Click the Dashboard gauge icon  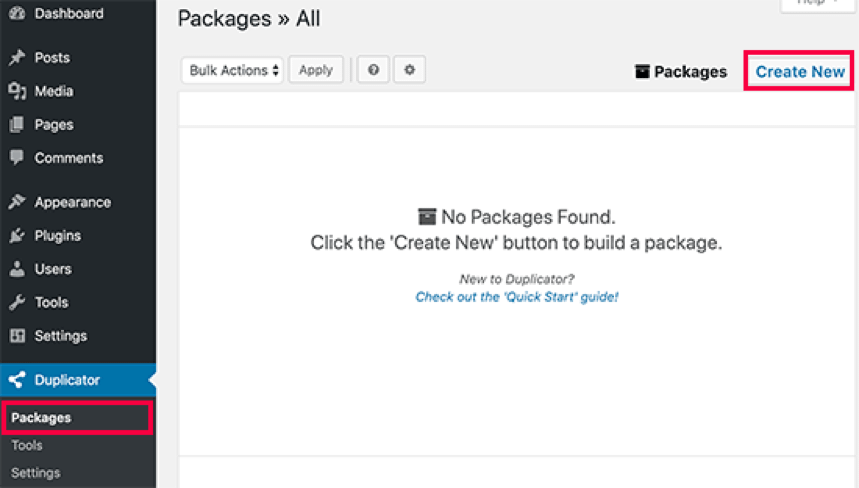[x=17, y=14]
